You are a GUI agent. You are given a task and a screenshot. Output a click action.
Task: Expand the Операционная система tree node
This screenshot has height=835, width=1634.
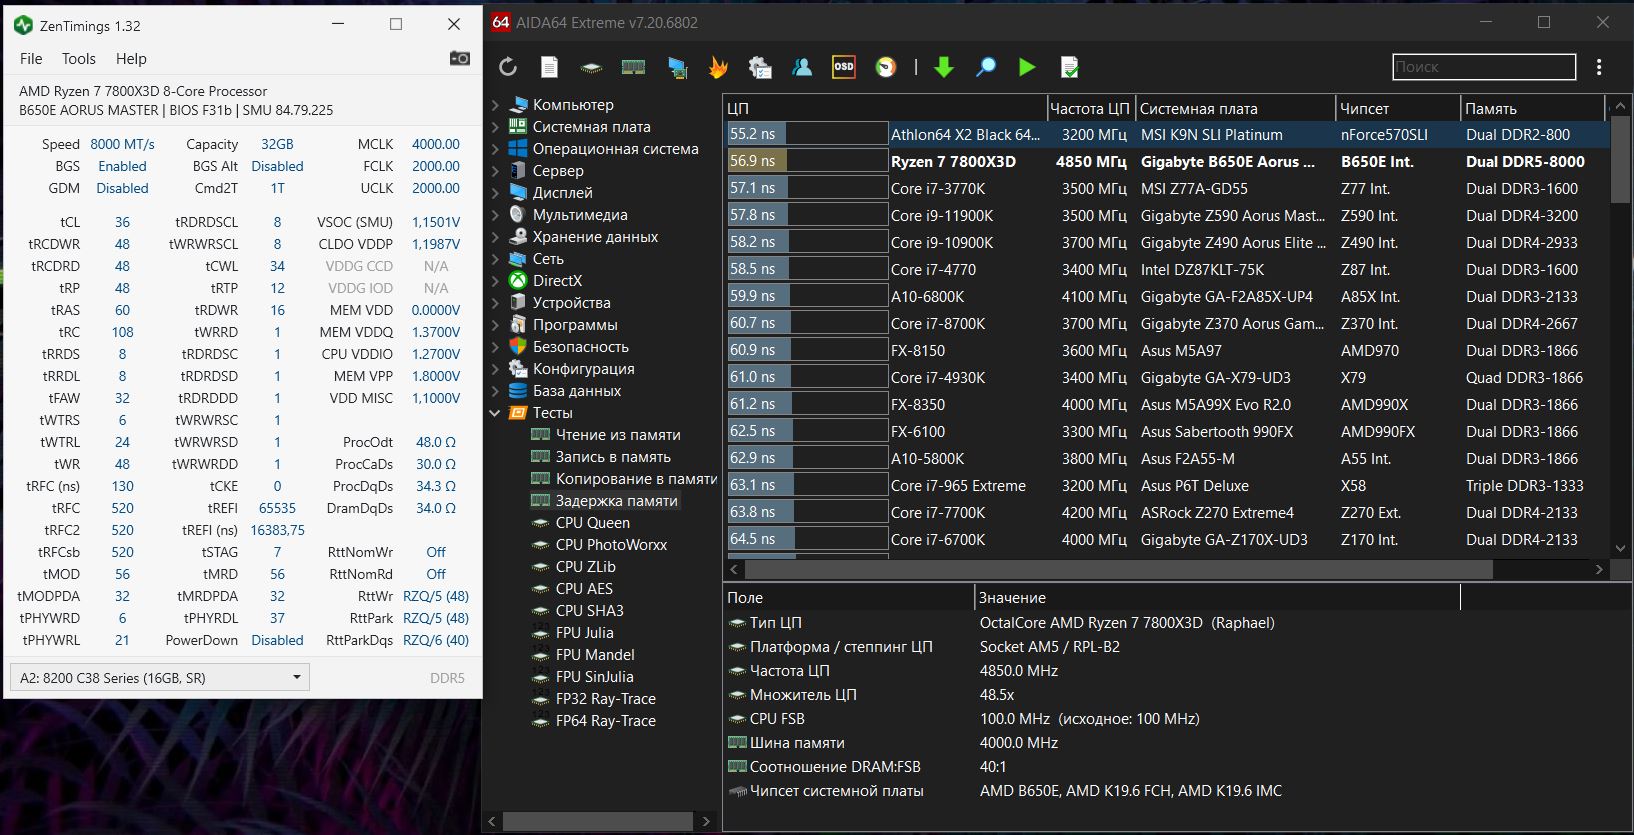[x=495, y=148]
